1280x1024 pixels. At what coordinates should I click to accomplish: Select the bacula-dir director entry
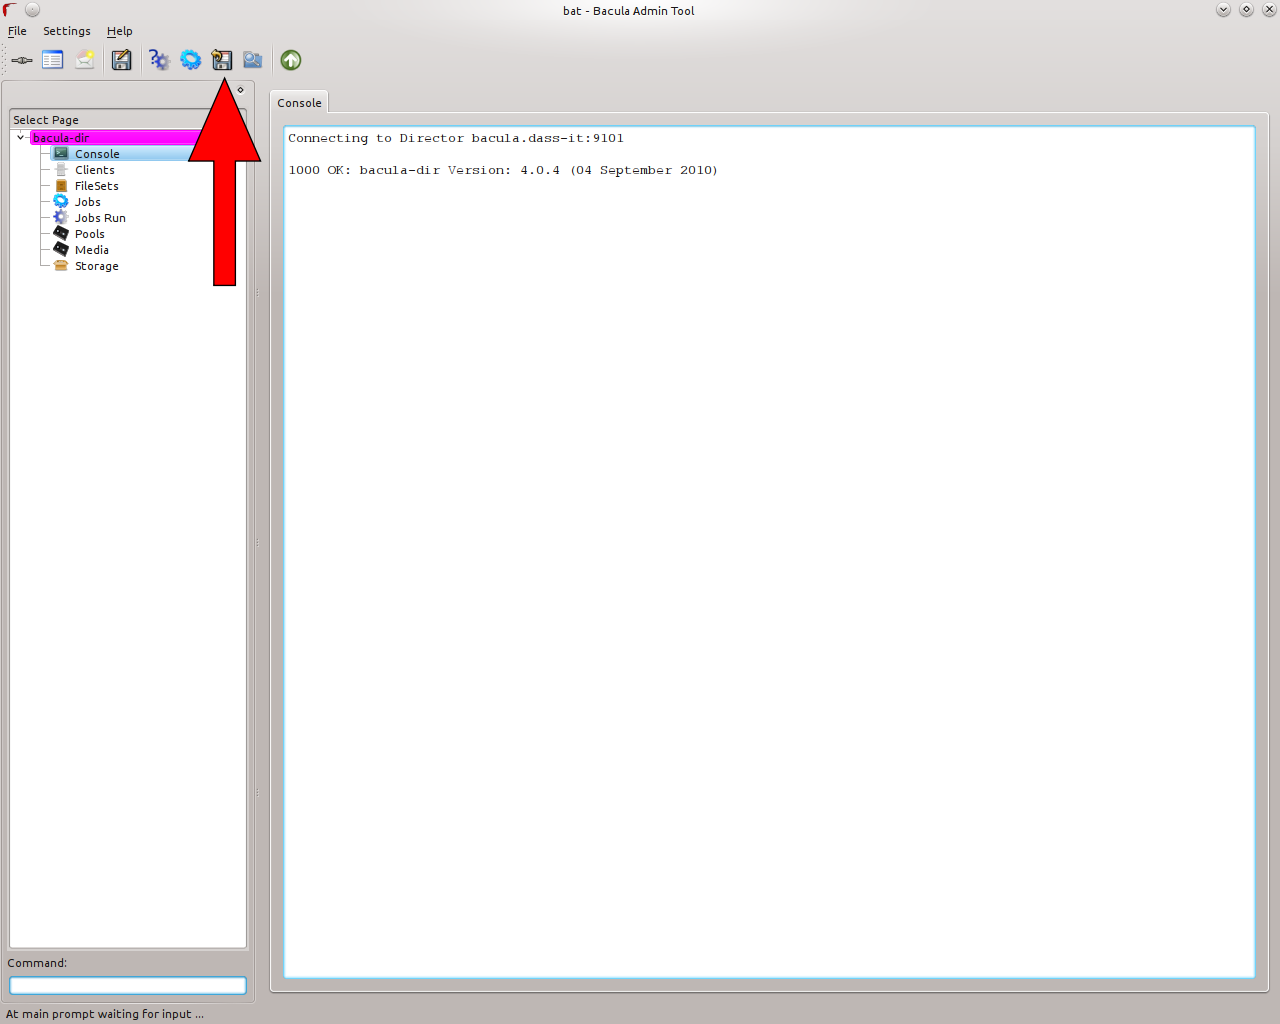(x=61, y=137)
